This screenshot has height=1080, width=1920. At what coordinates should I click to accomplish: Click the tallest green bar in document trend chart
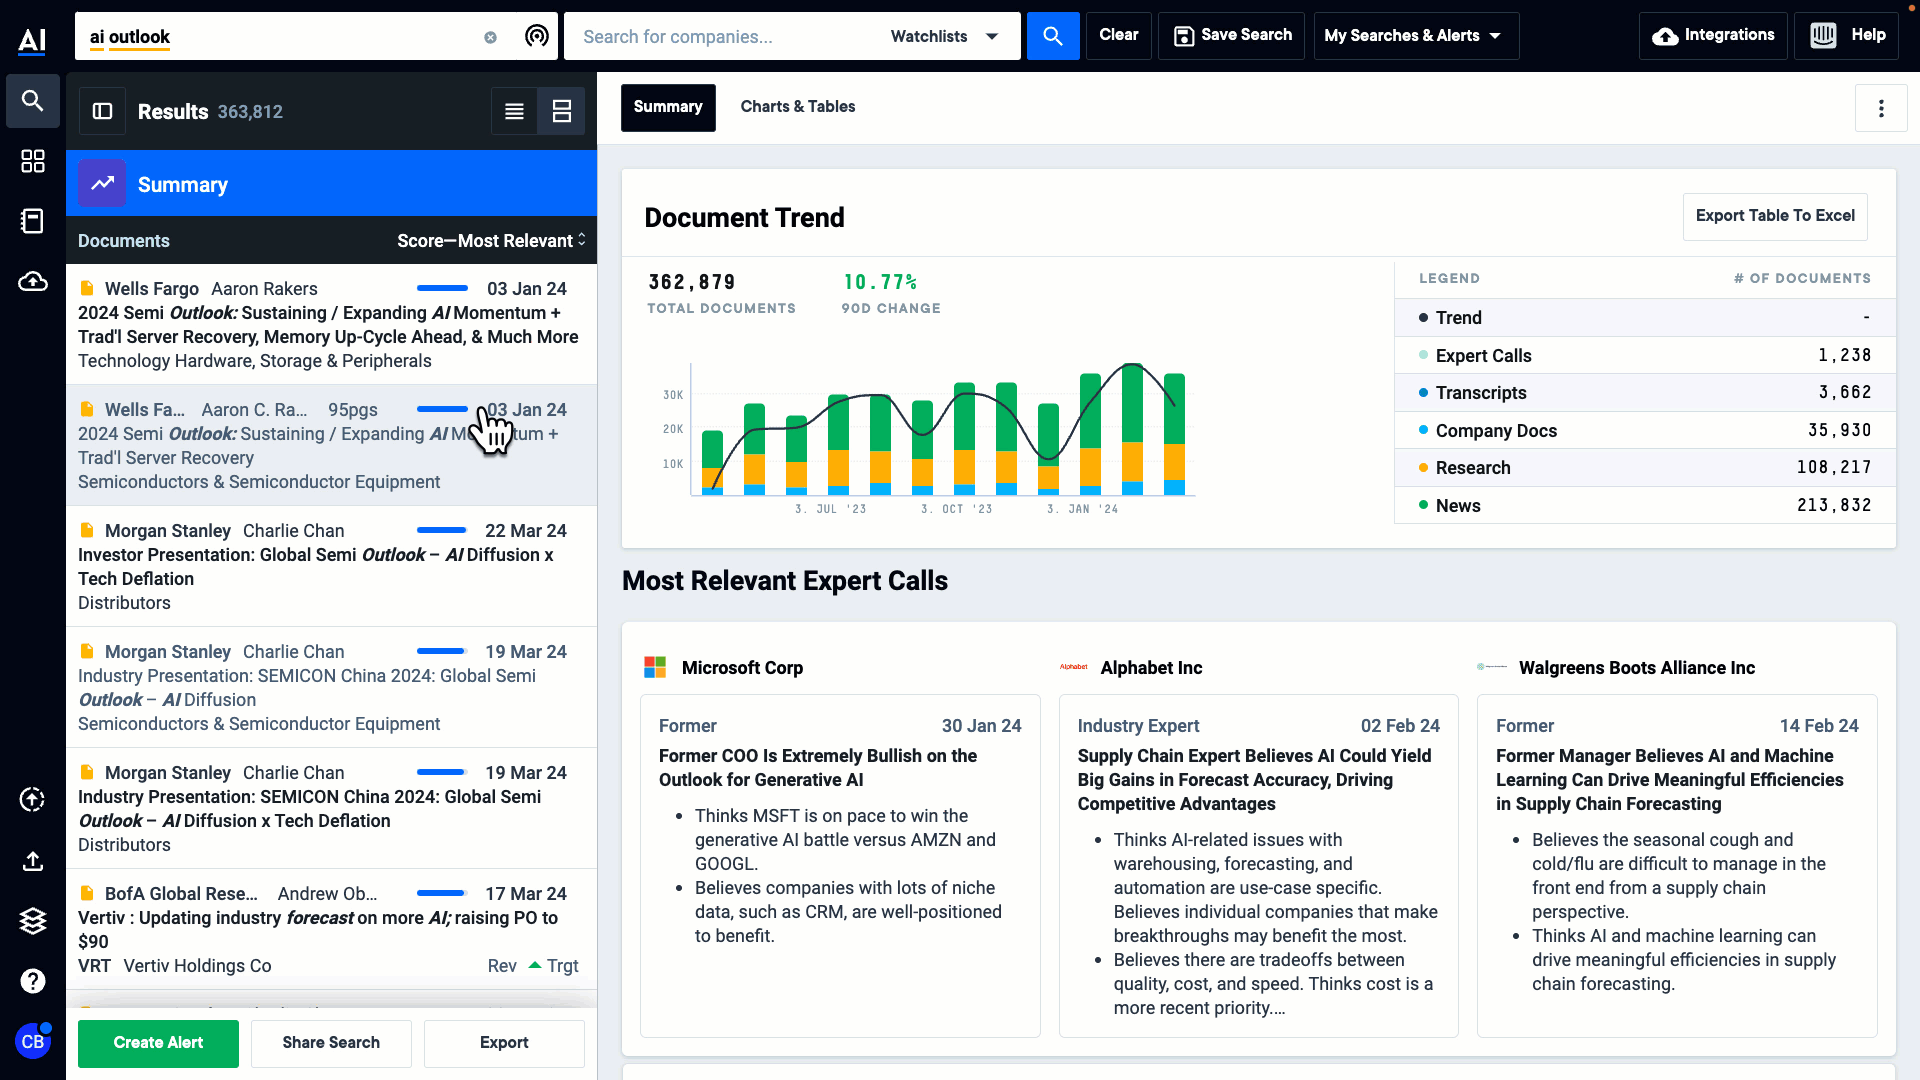click(x=1132, y=404)
